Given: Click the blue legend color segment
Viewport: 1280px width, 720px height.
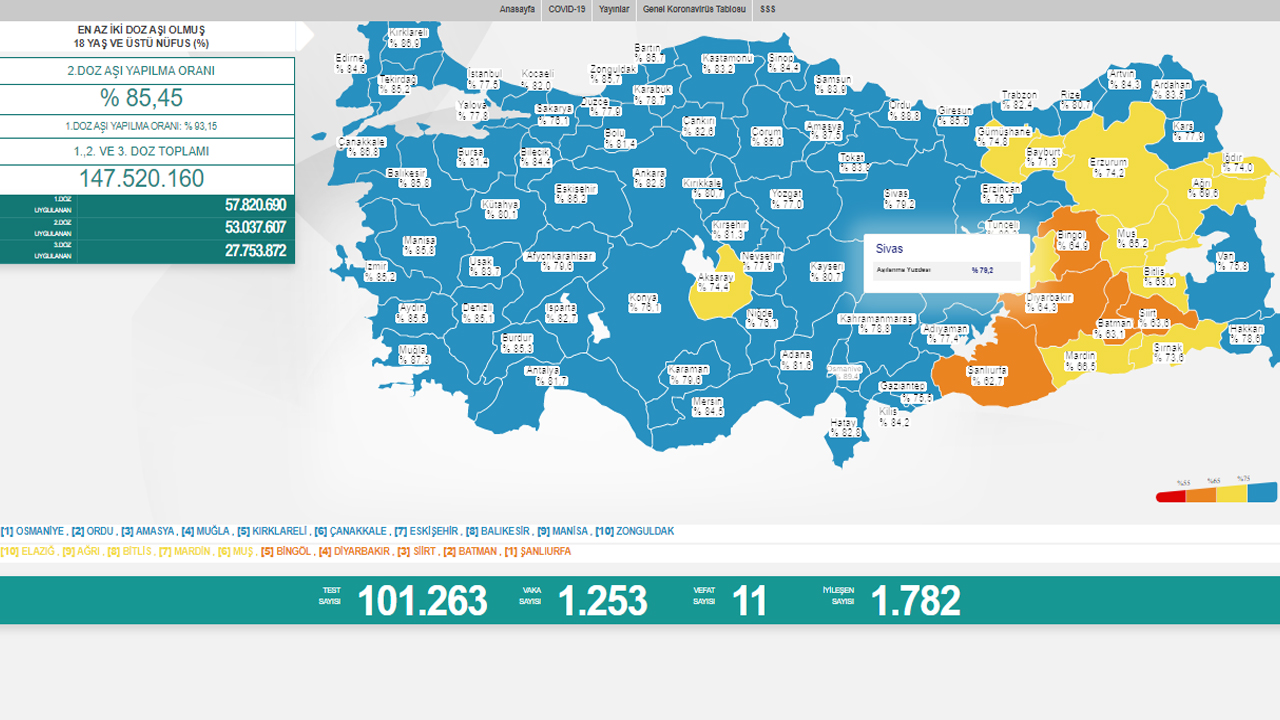Looking at the screenshot, I should (x=1263, y=492).
